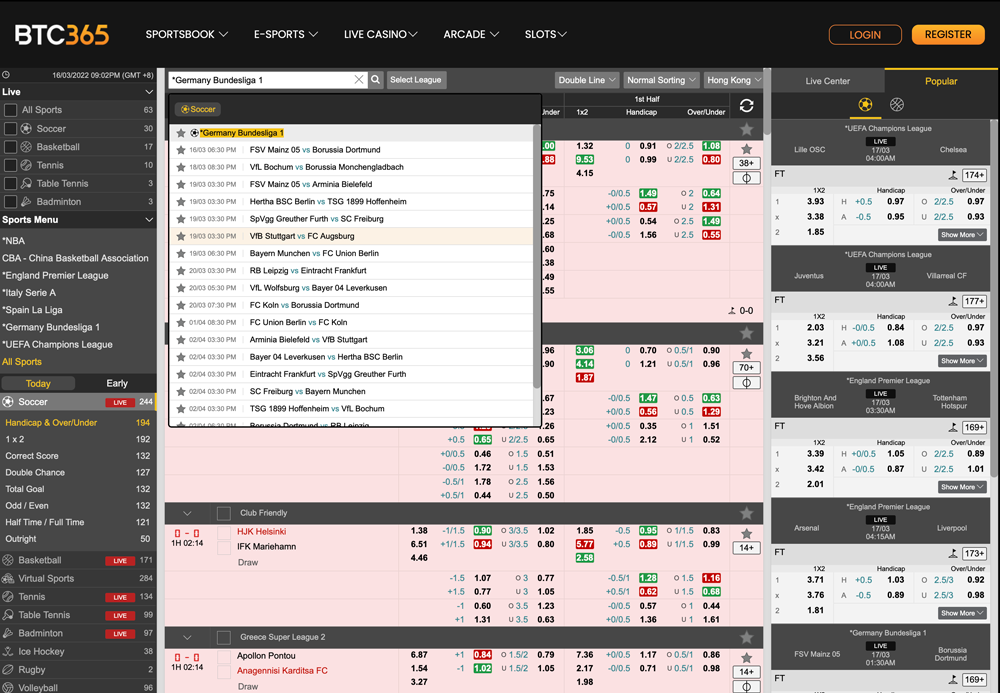Viewport: 1000px width, 693px height.
Task: Select the soccer ball icon in Popular panel
Action: tap(865, 105)
